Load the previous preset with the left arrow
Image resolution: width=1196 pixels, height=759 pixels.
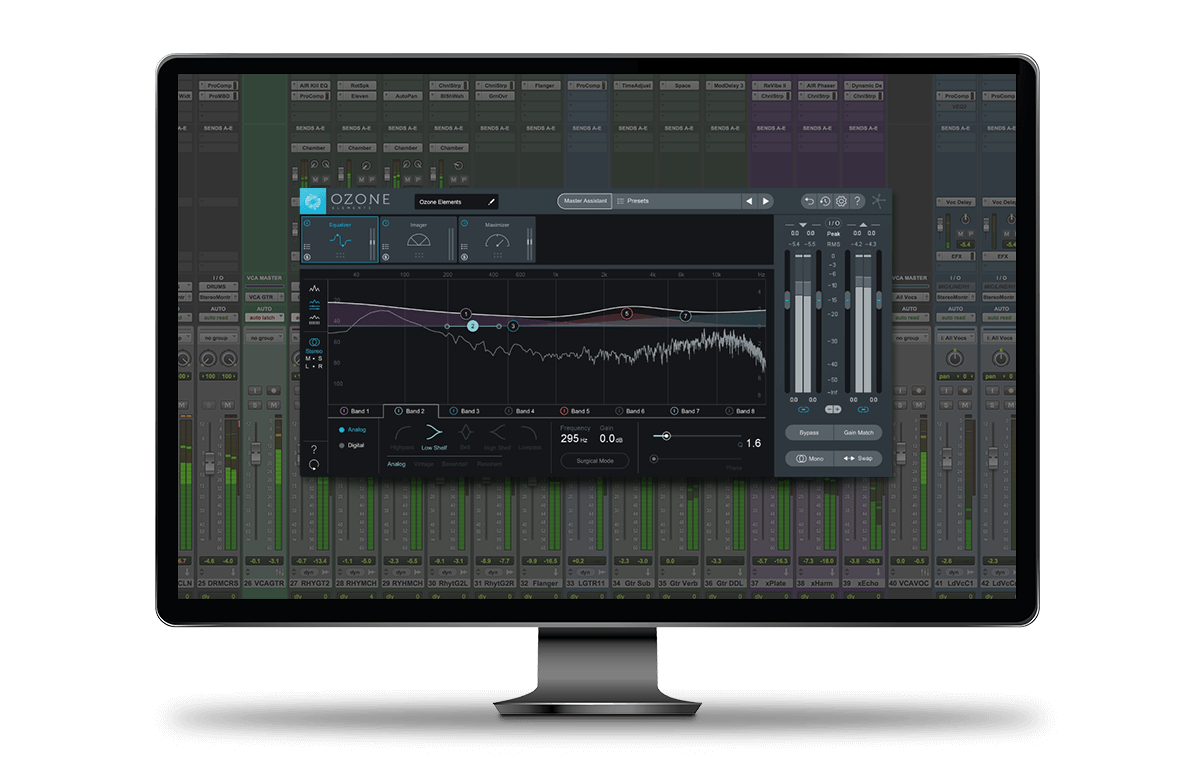coord(749,201)
